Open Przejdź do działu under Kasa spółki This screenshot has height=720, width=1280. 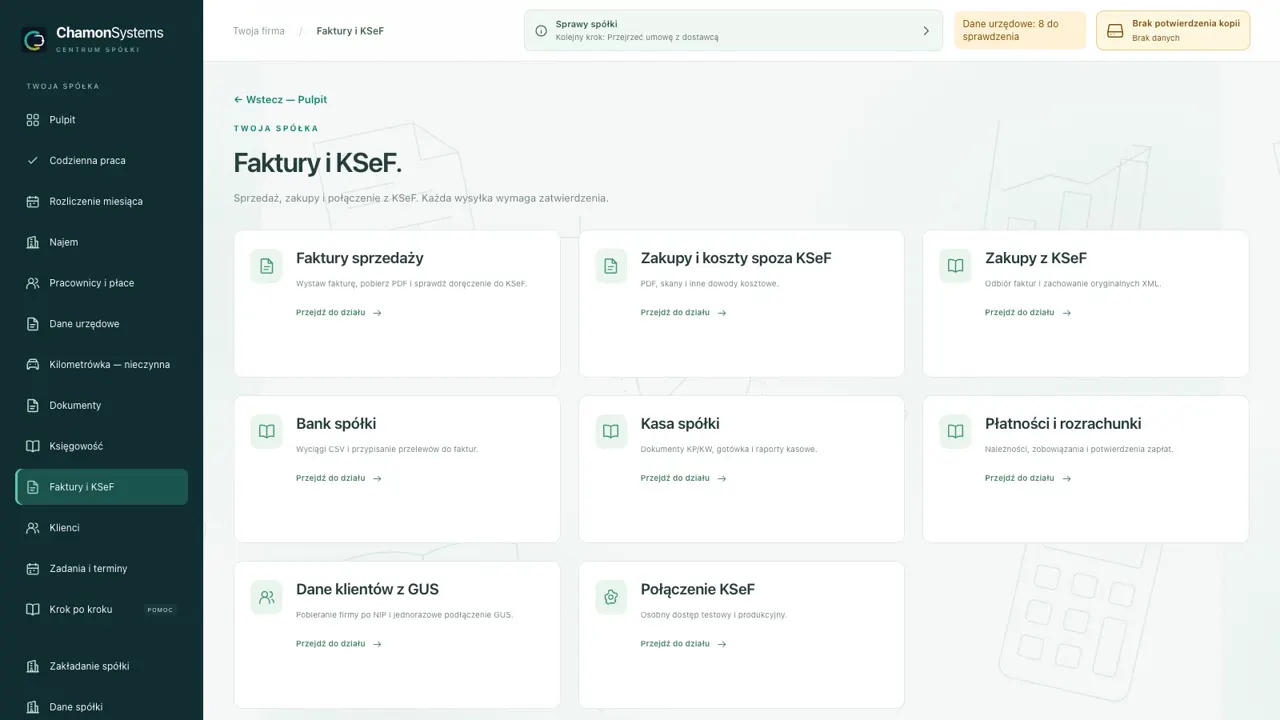tap(683, 478)
